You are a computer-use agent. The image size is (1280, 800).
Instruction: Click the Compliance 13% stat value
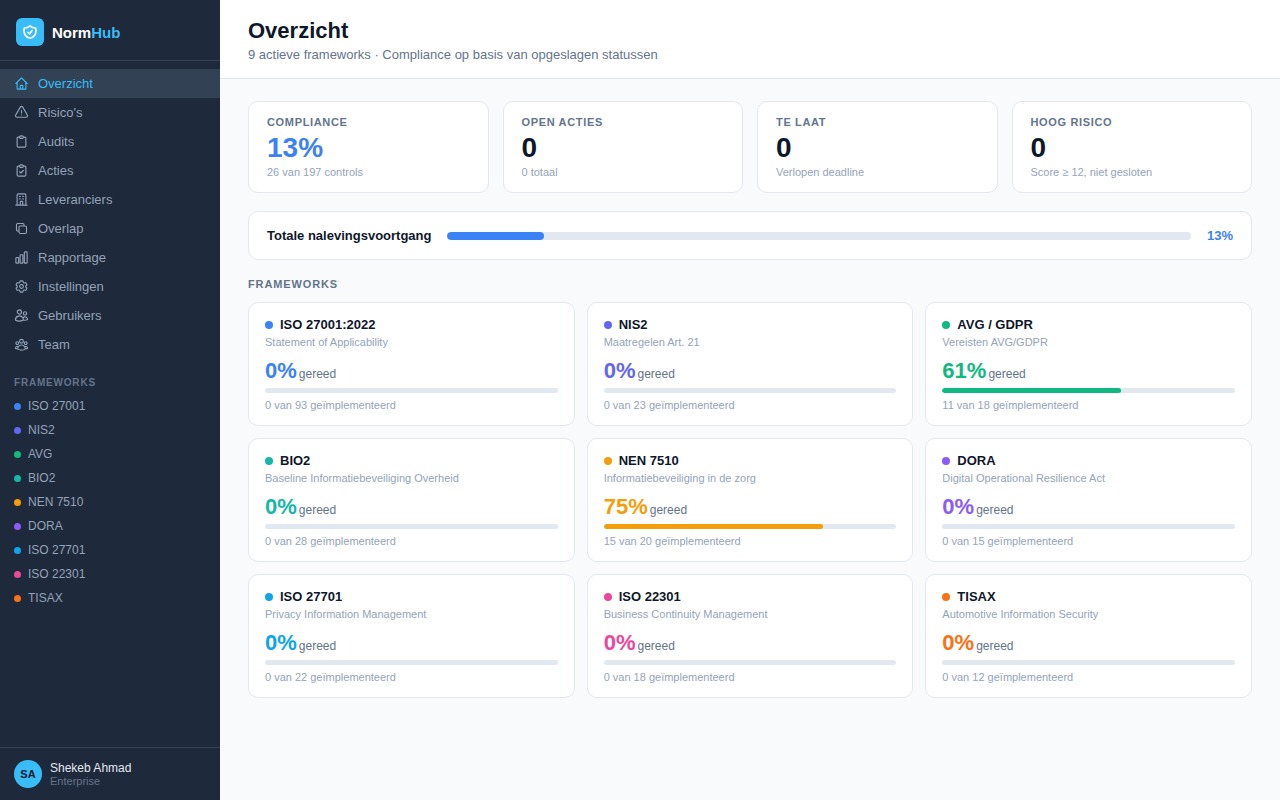295,148
